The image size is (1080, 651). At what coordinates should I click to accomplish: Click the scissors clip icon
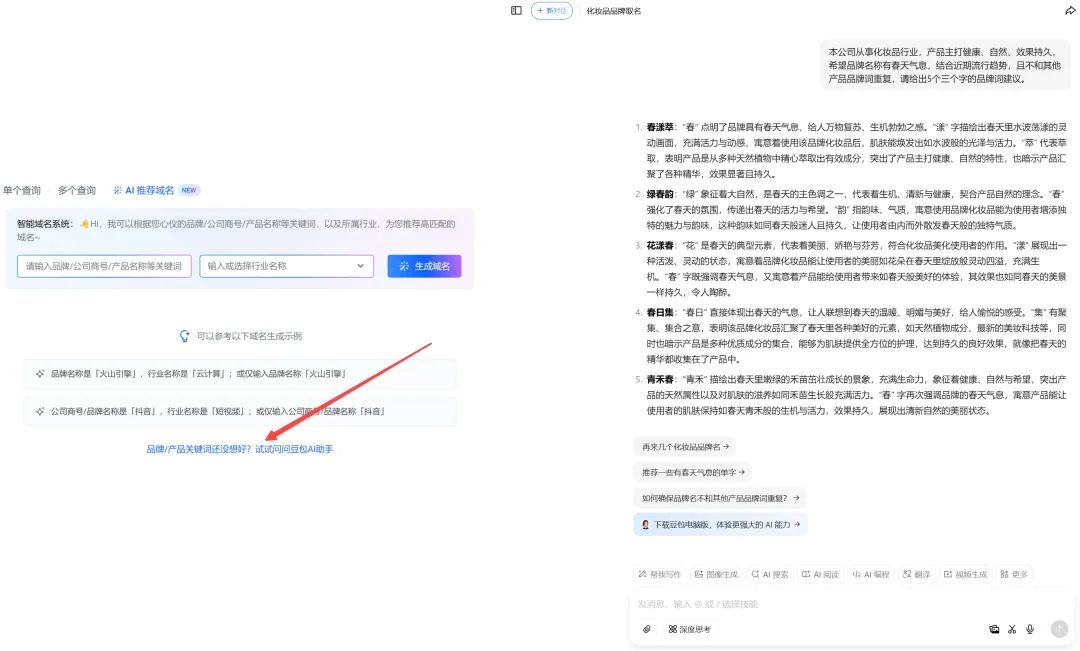pyautogui.click(x=1012, y=629)
